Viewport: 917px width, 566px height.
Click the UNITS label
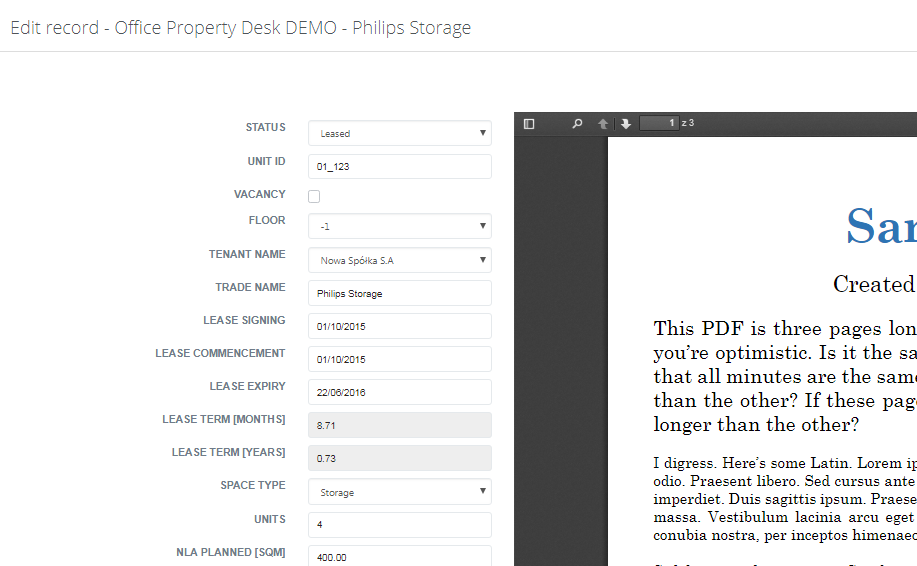[270, 519]
